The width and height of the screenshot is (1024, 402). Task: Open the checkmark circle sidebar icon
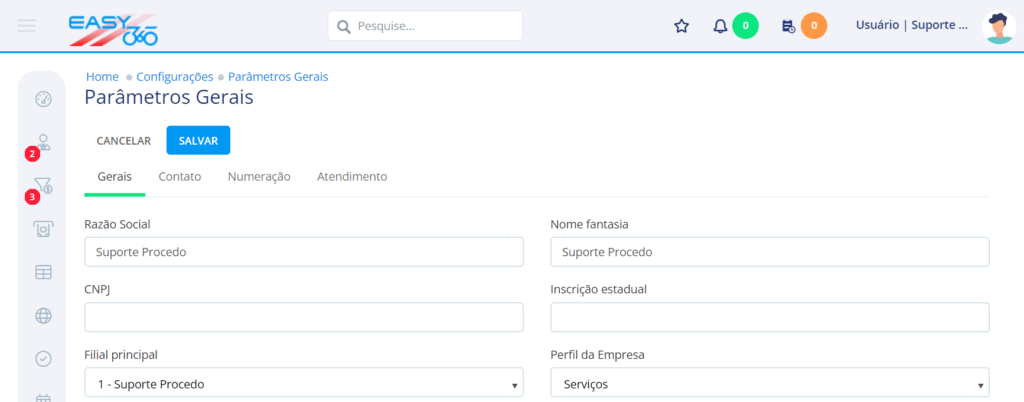click(x=43, y=359)
